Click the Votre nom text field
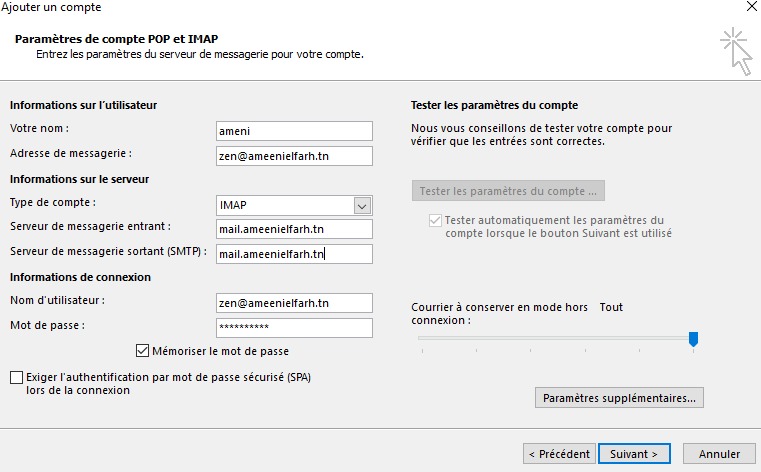The width and height of the screenshot is (761, 472). click(x=294, y=131)
